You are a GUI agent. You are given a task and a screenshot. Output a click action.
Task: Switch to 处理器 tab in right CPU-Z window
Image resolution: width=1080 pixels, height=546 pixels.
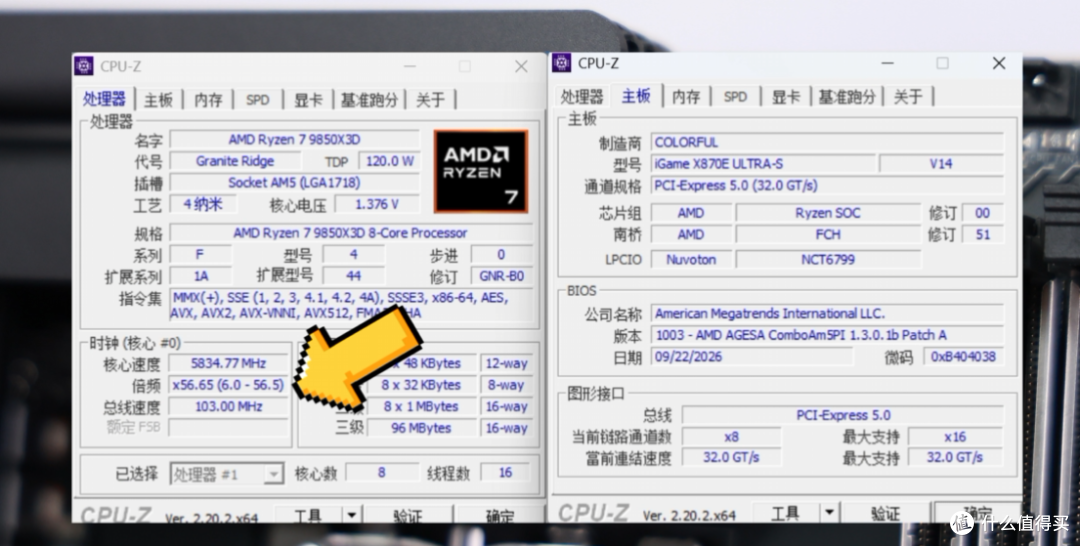(x=582, y=97)
